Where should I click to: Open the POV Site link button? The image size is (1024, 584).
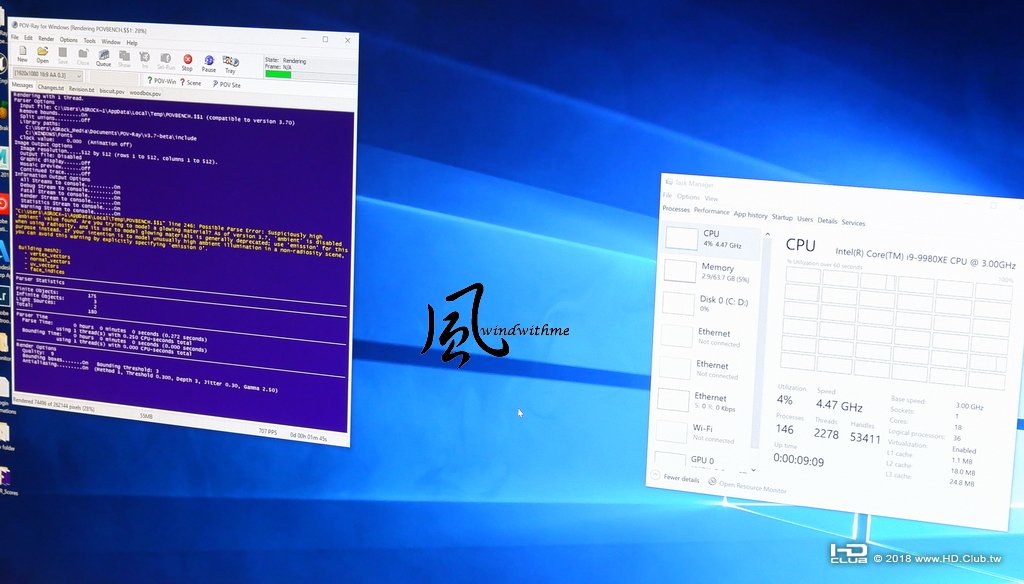click(x=226, y=84)
